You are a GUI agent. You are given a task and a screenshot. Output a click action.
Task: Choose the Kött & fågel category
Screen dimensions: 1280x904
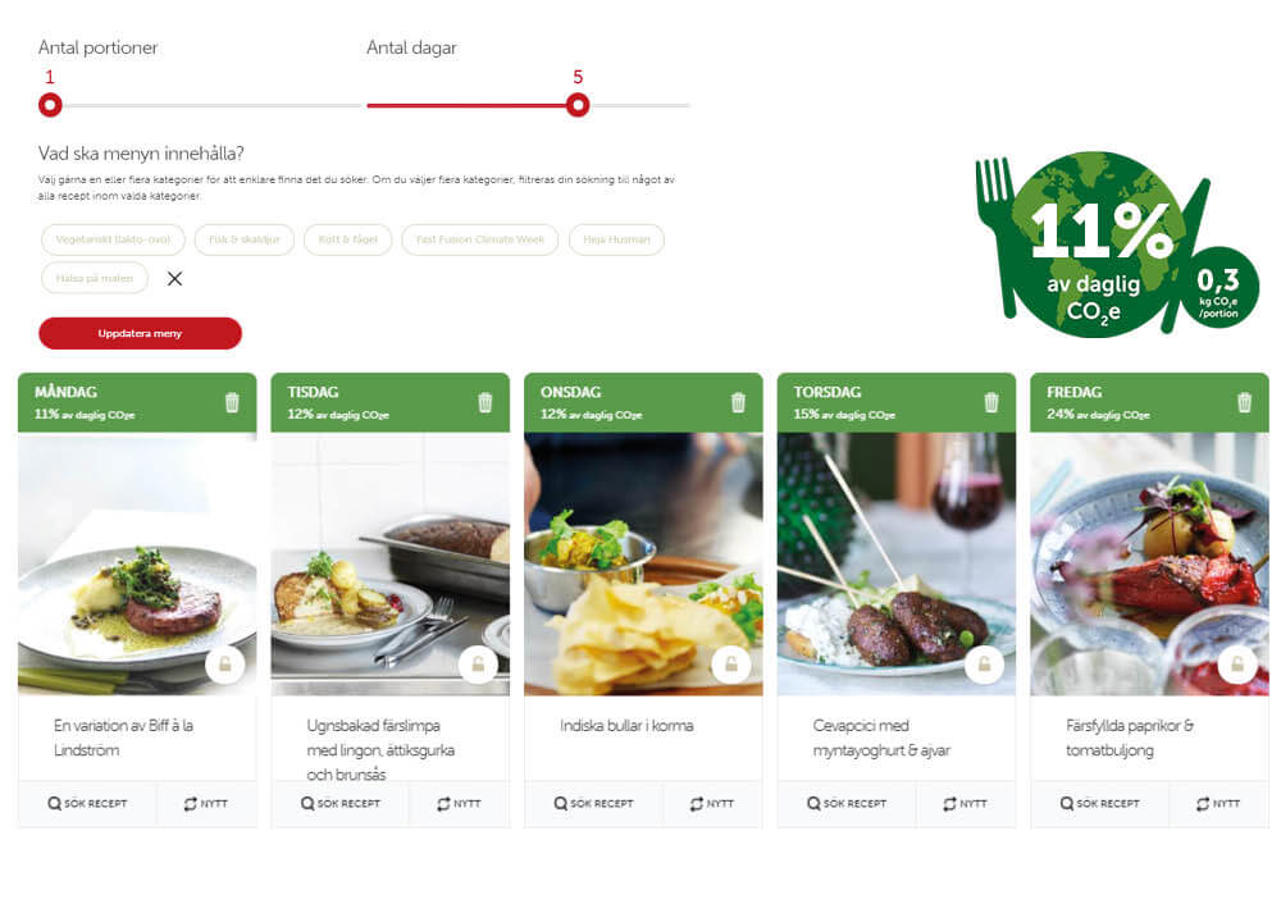[348, 240]
